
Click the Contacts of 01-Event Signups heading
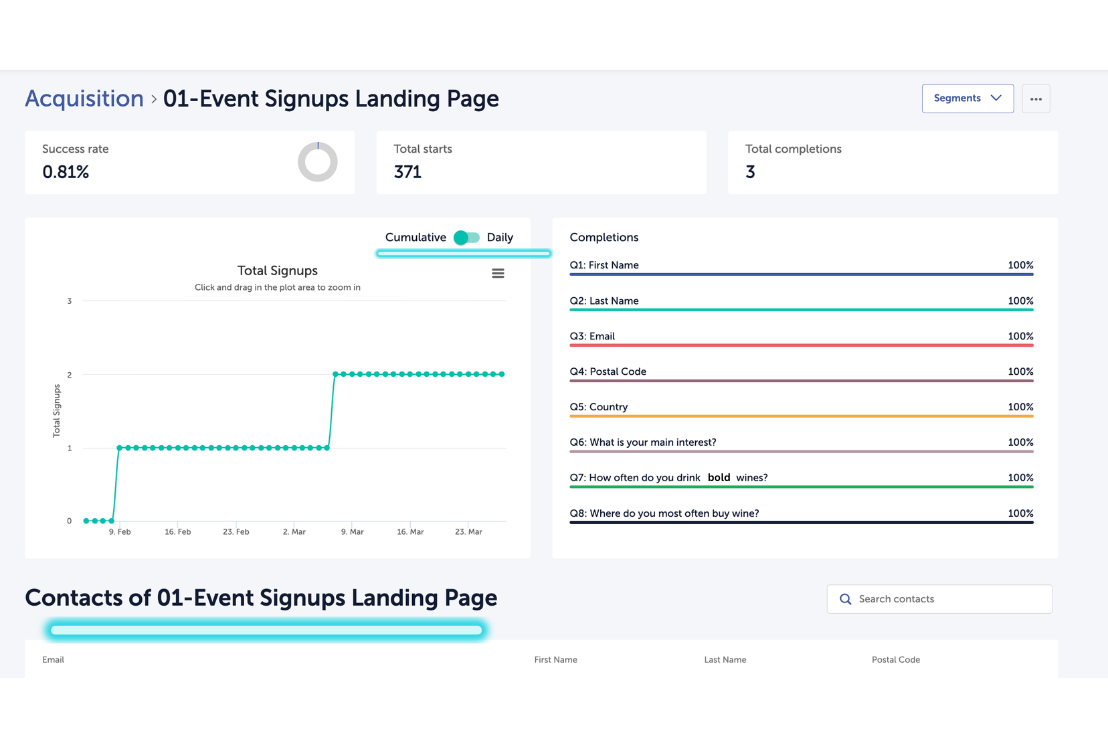[x=261, y=598]
